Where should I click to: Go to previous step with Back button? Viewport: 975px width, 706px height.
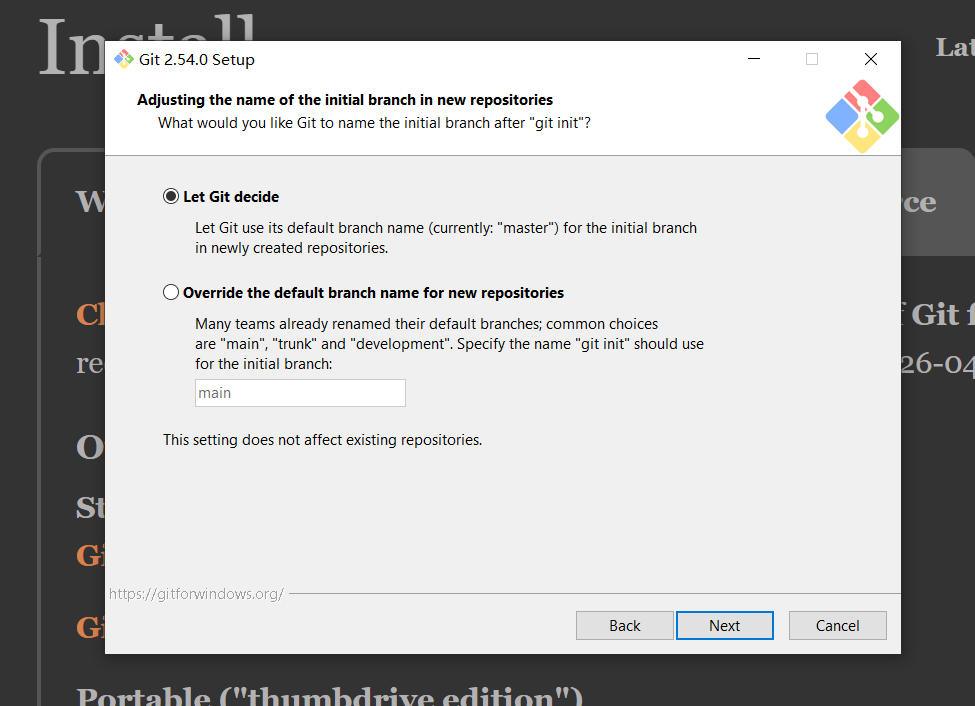pos(624,625)
